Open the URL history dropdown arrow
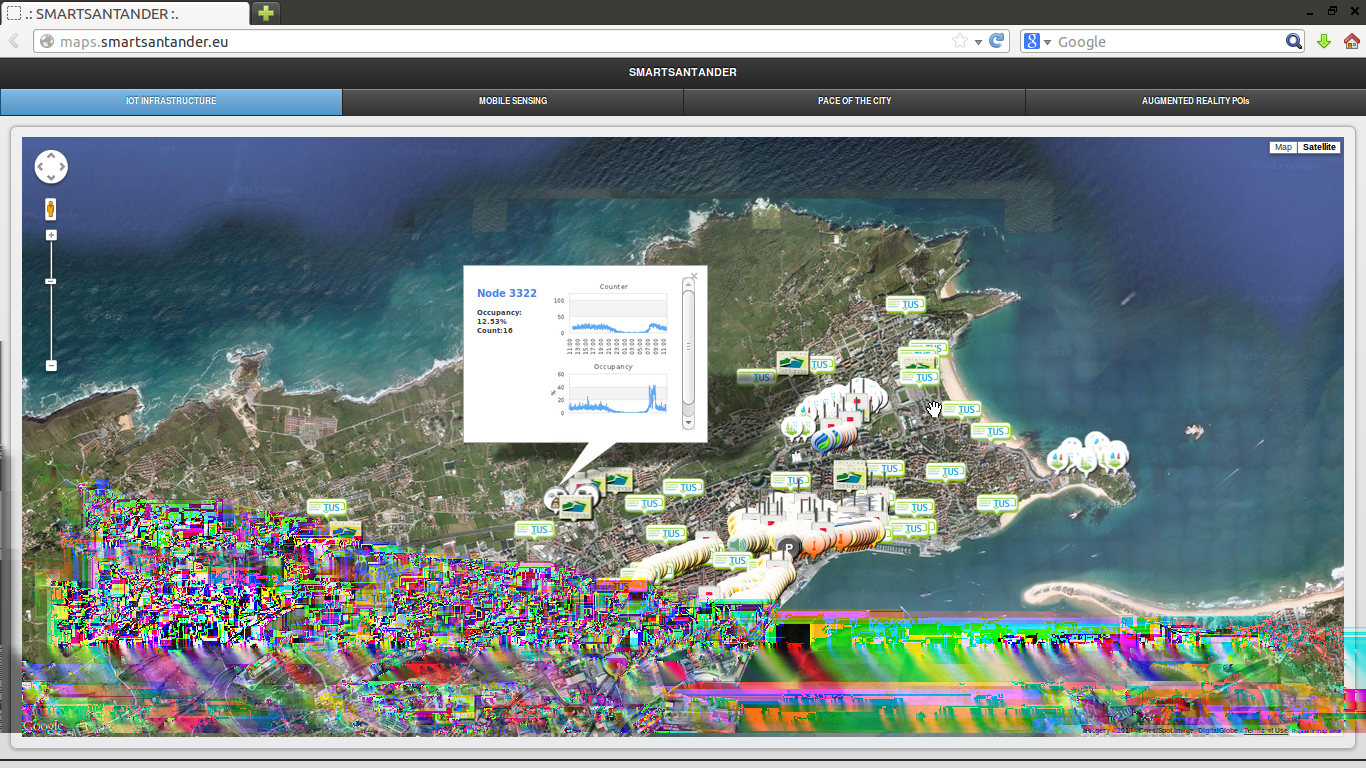Image resolution: width=1366 pixels, height=768 pixels. pos(978,42)
